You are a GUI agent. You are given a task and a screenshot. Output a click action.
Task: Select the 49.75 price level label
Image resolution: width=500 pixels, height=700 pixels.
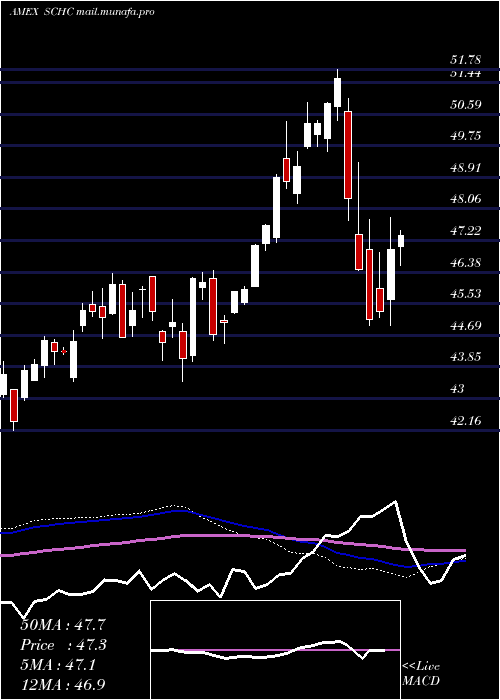465,136
